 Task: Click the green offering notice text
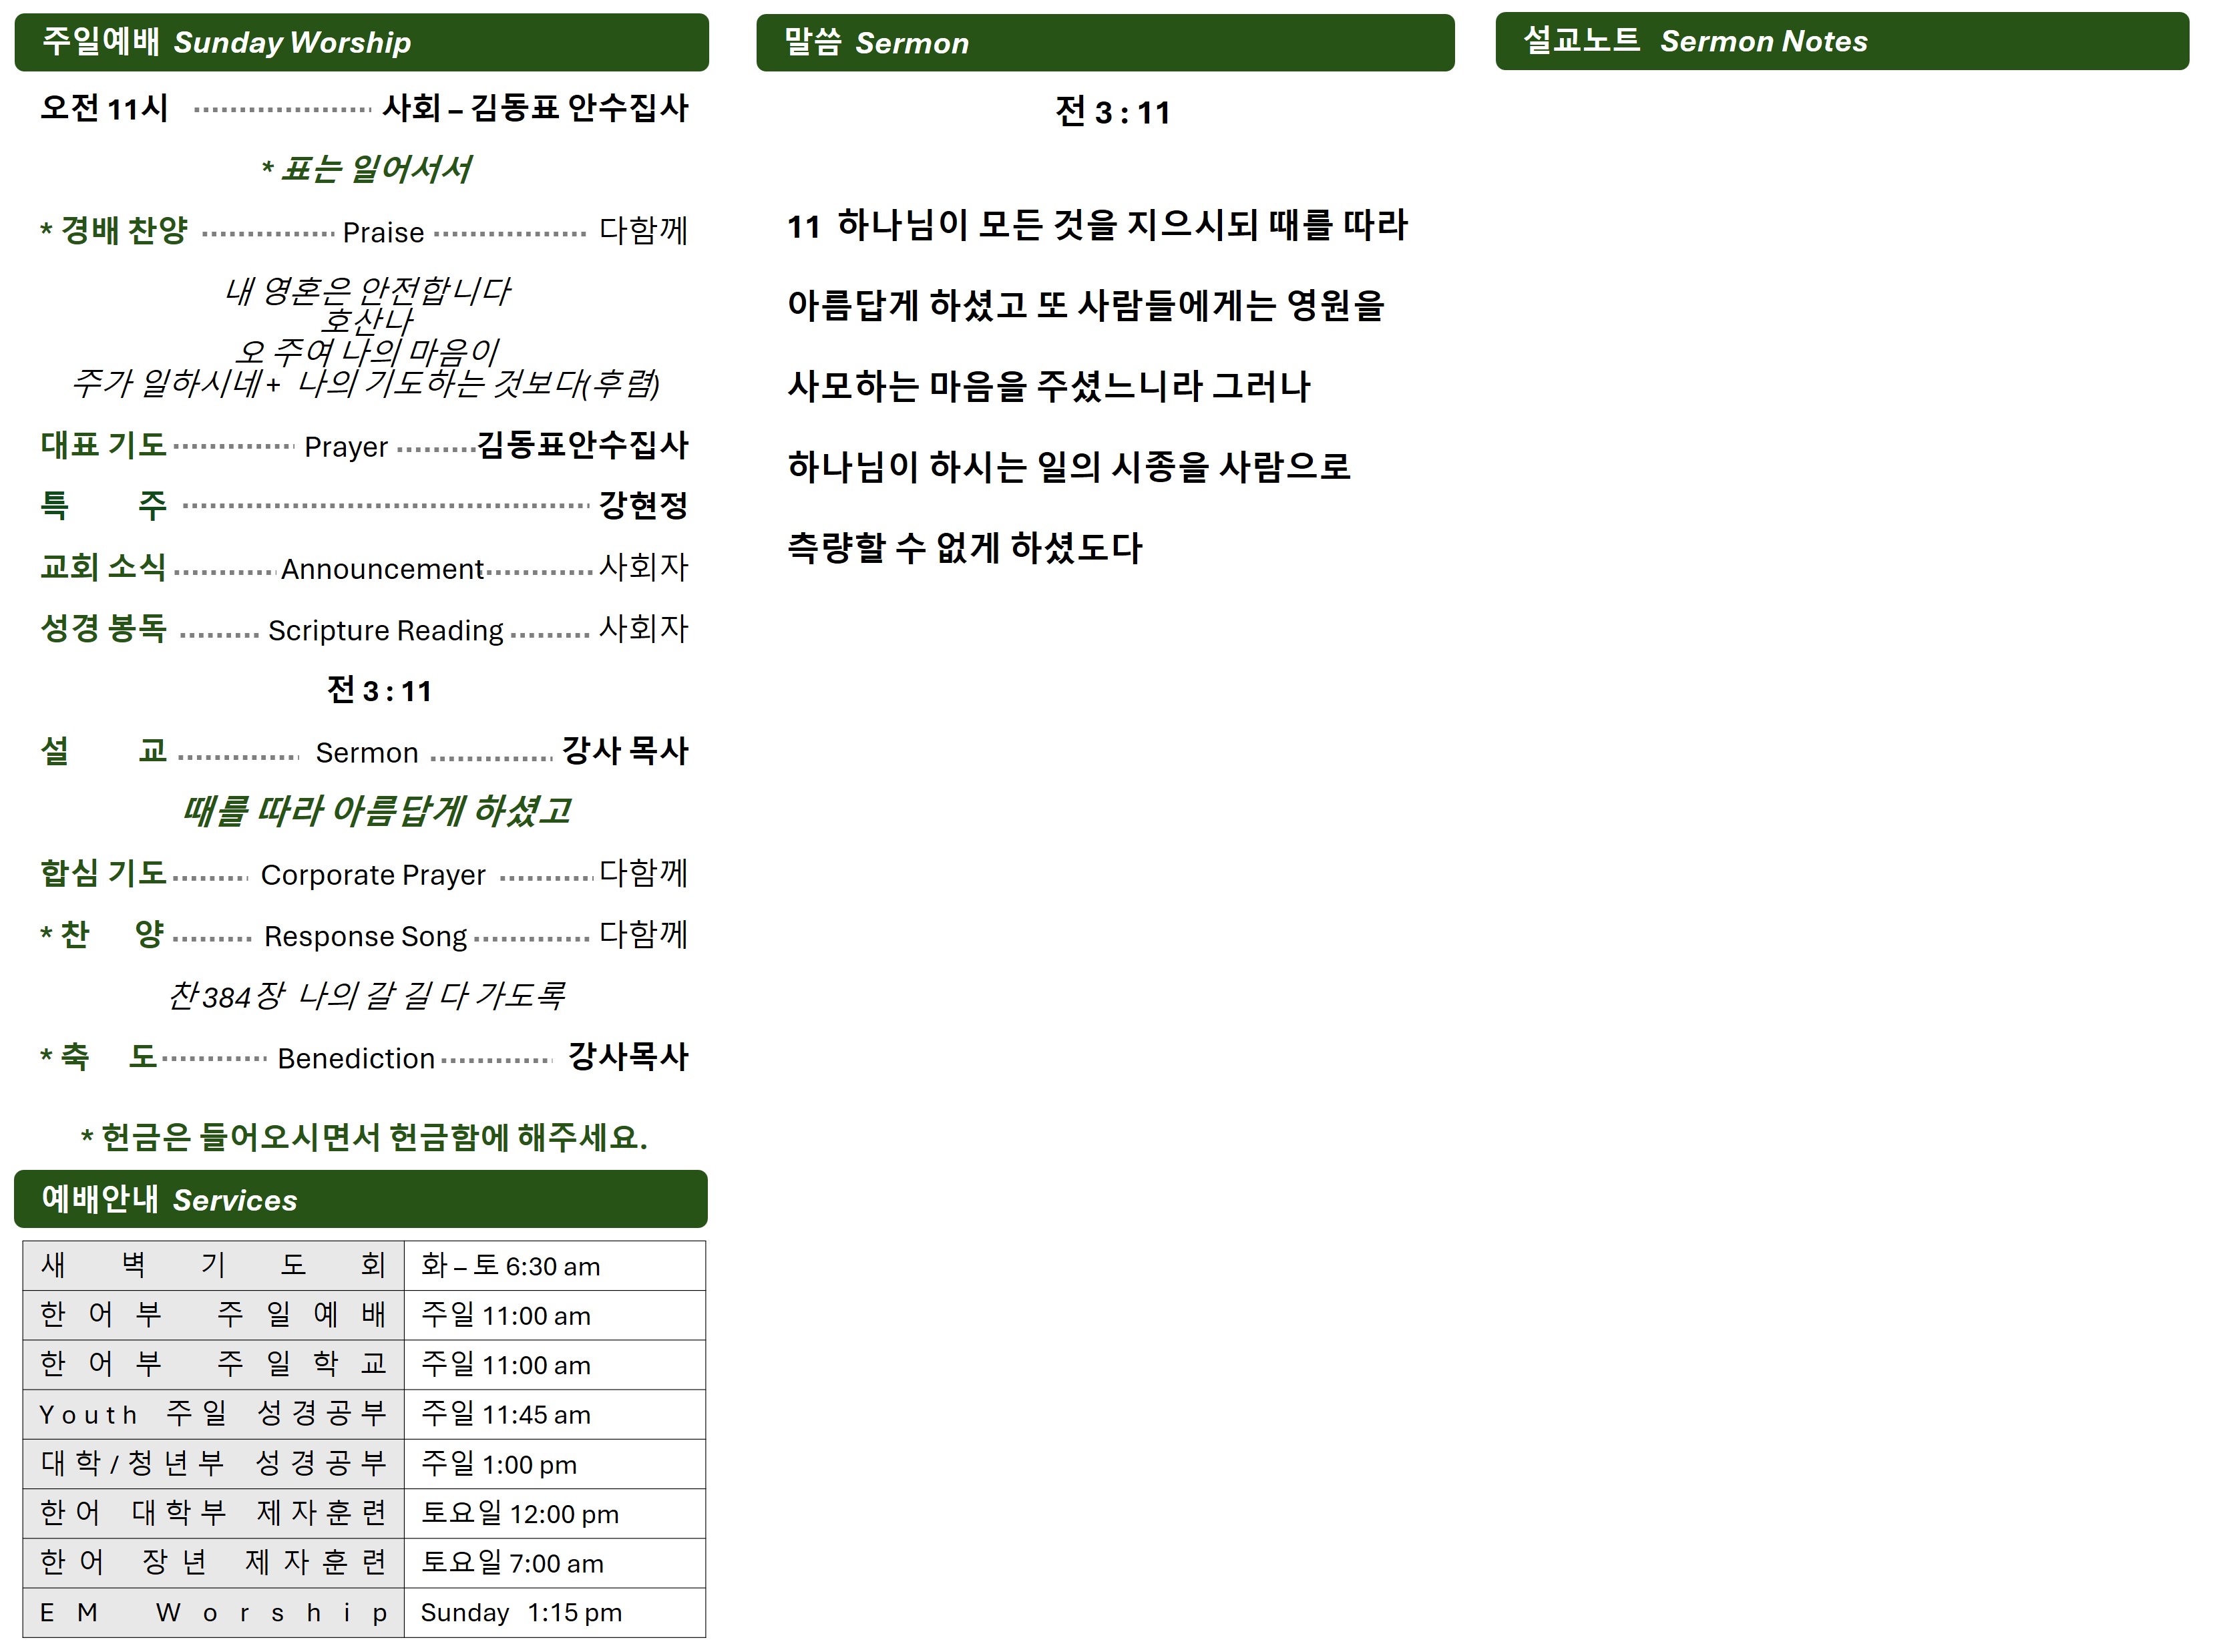tap(364, 1137)
